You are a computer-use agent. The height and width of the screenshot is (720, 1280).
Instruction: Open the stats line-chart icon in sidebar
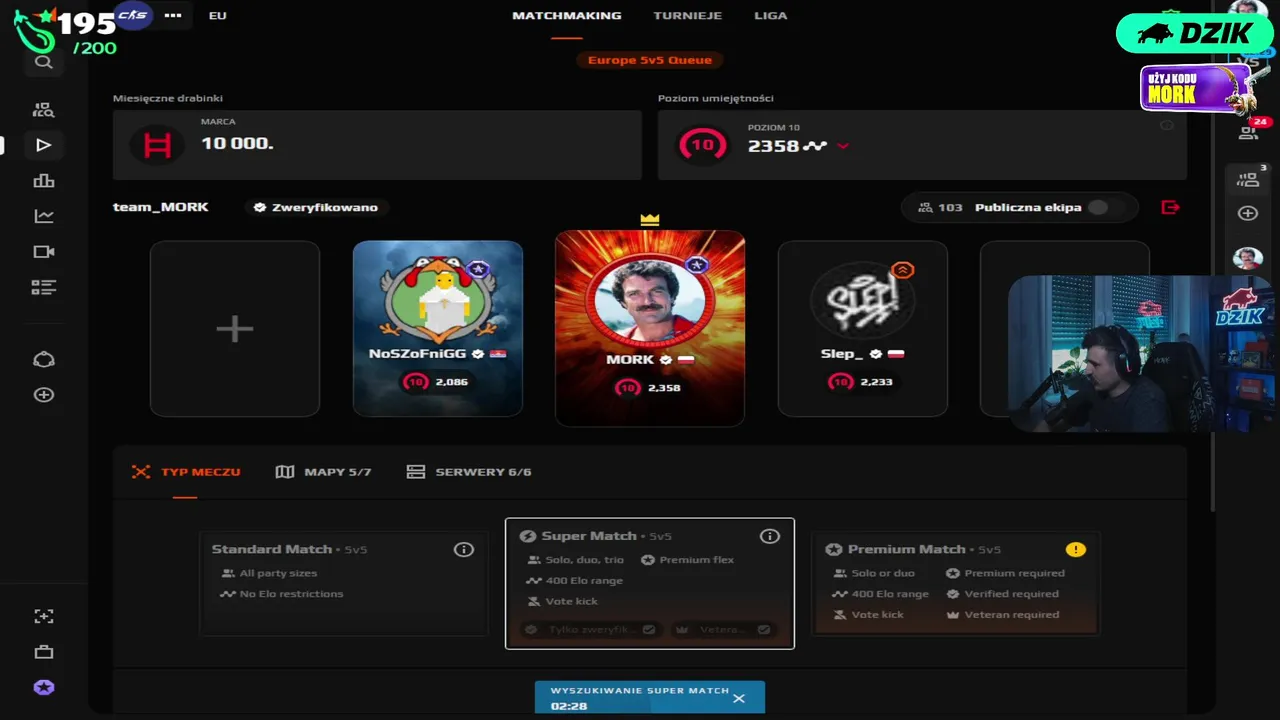point(43,216)
